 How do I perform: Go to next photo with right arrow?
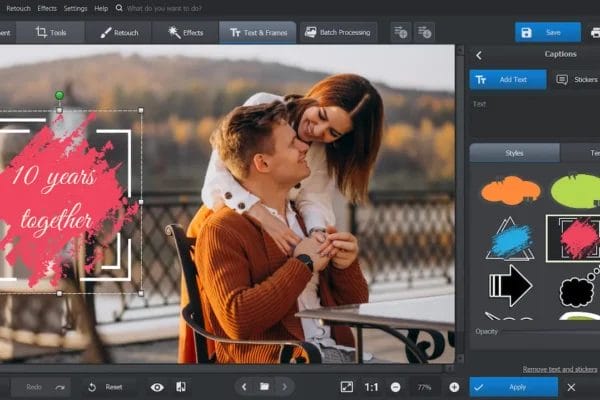[x=284, y=387]
